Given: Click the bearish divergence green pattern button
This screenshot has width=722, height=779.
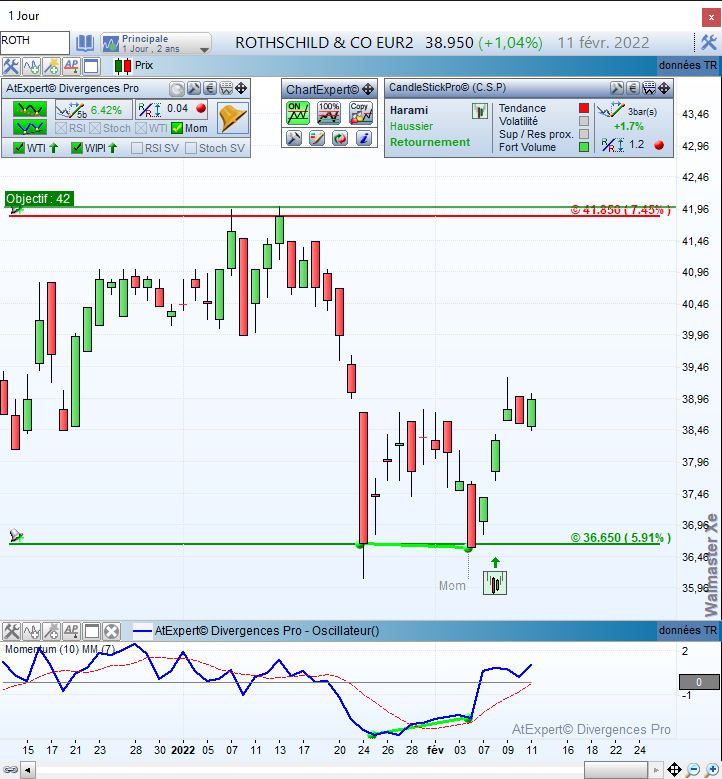Looking at the screenshot, I should [30, 109].
